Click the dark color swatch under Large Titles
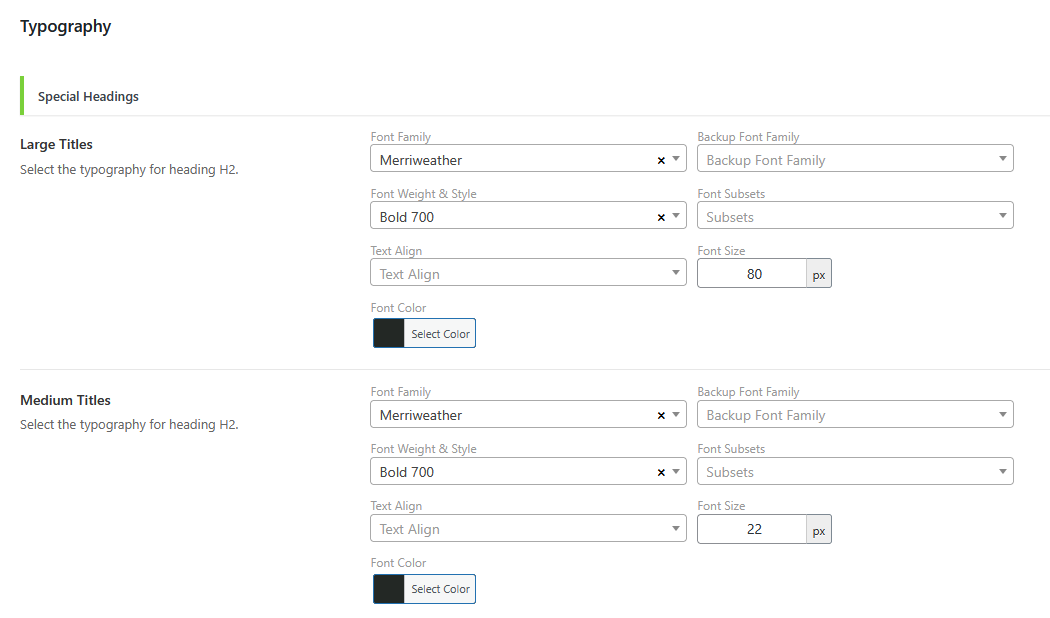 [x=388, y=333]
